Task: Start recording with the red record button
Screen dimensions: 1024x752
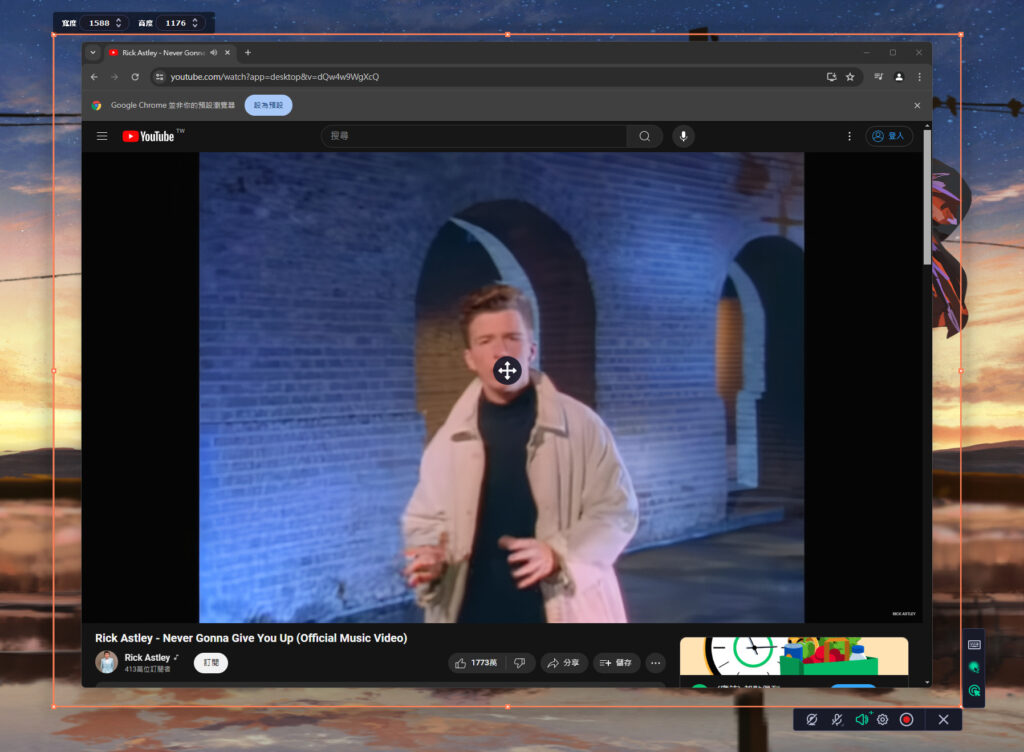Action: click(x=906, y=719)
